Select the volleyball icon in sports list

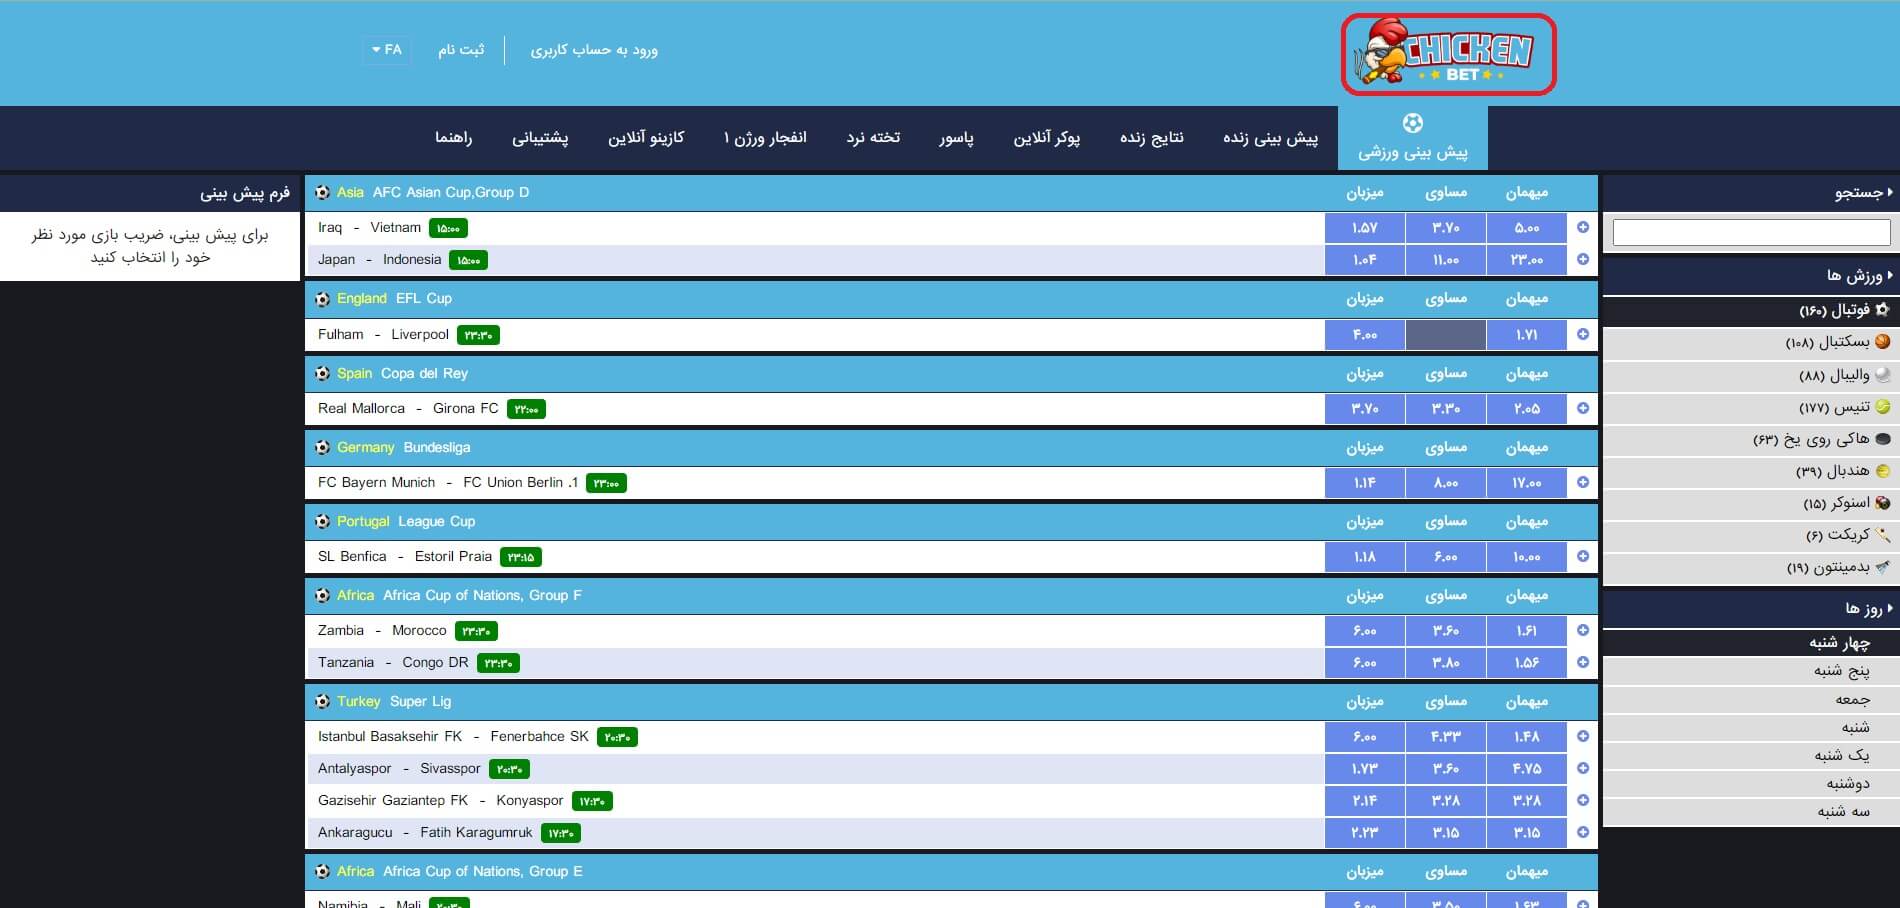(1882, 374)
